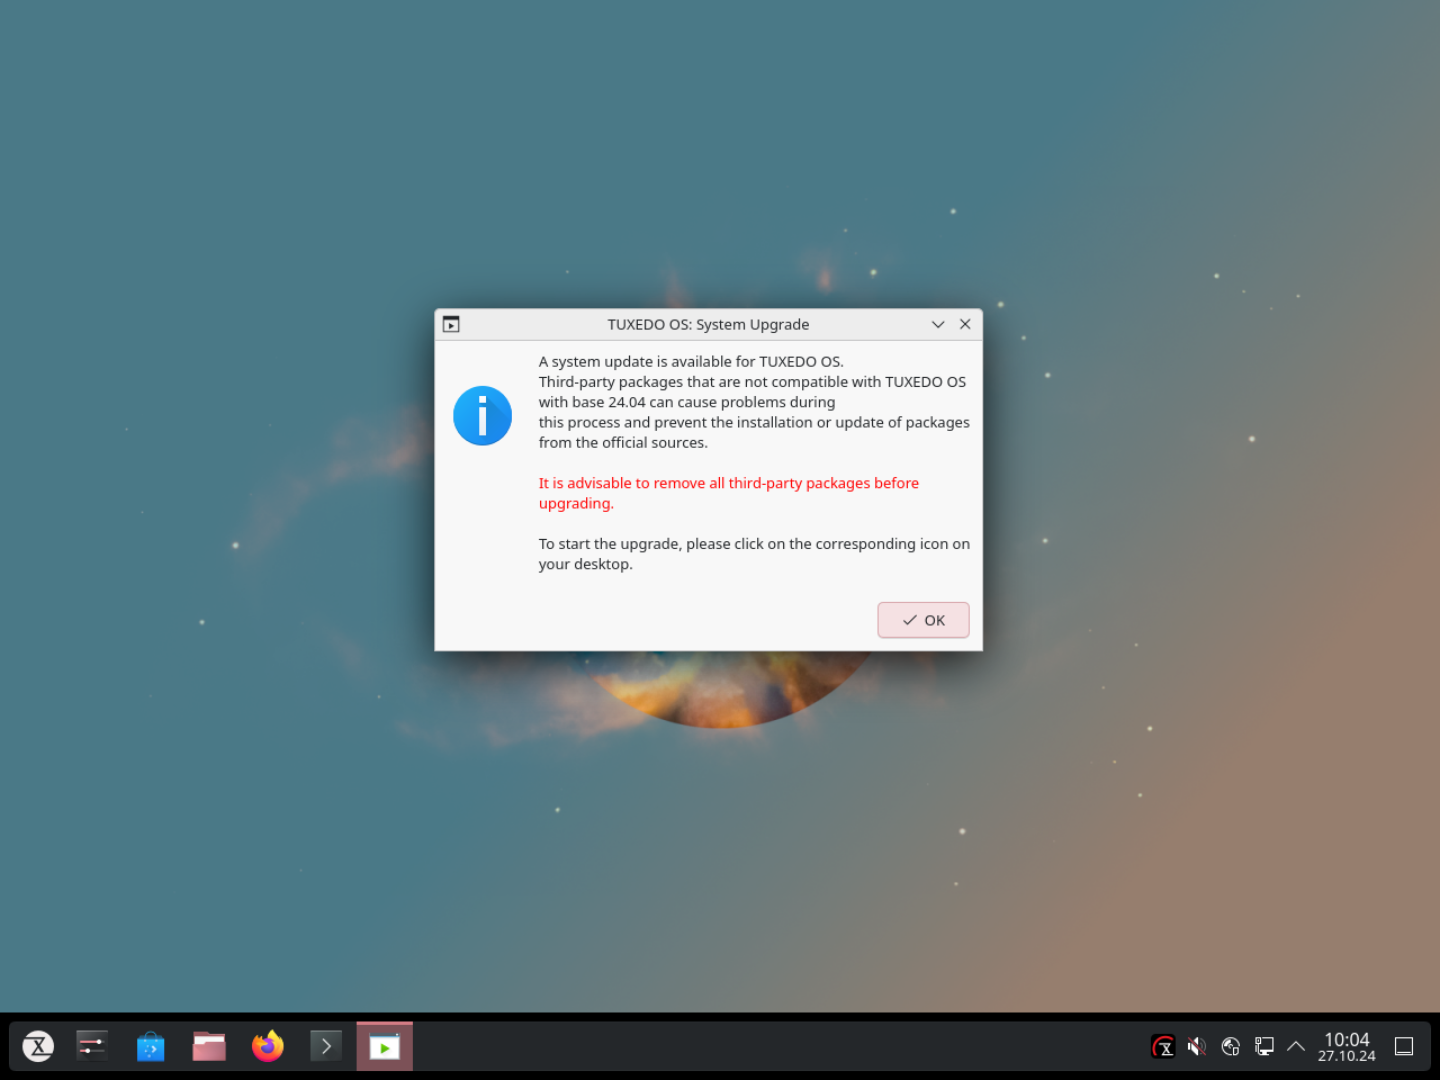Select the active System Upgrade taskbar entry

tap(384, 1046)
